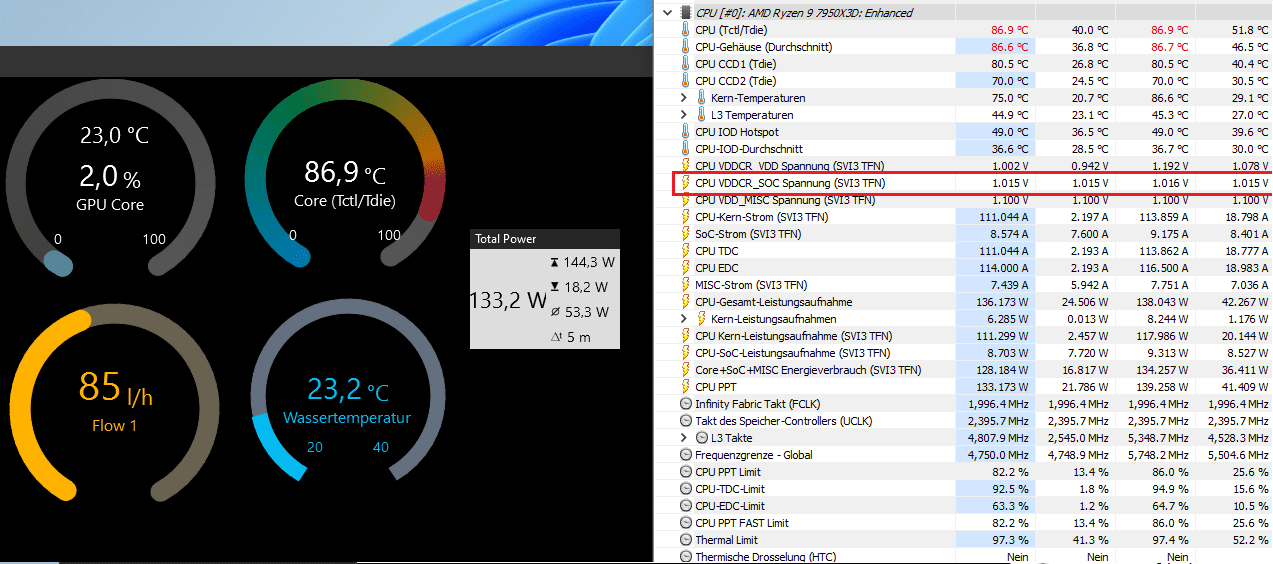
Task: Click circle icon of Thermal Limit
Action: coord(686,540)
